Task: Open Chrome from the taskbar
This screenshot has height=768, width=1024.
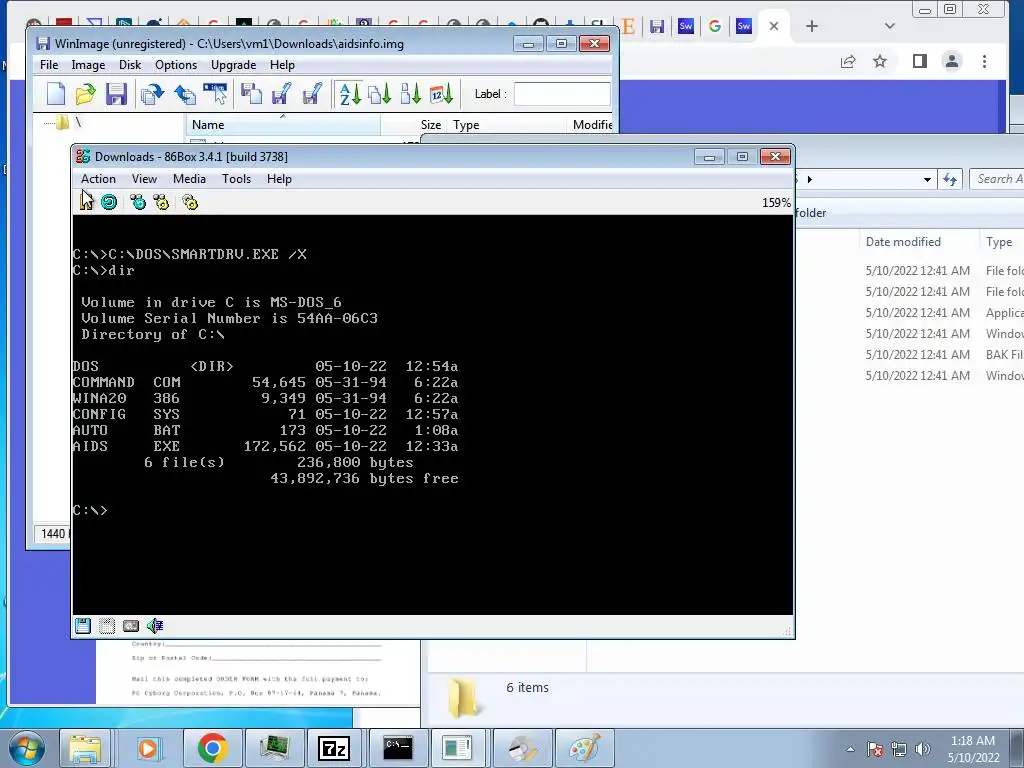Action: coord(212,748)
